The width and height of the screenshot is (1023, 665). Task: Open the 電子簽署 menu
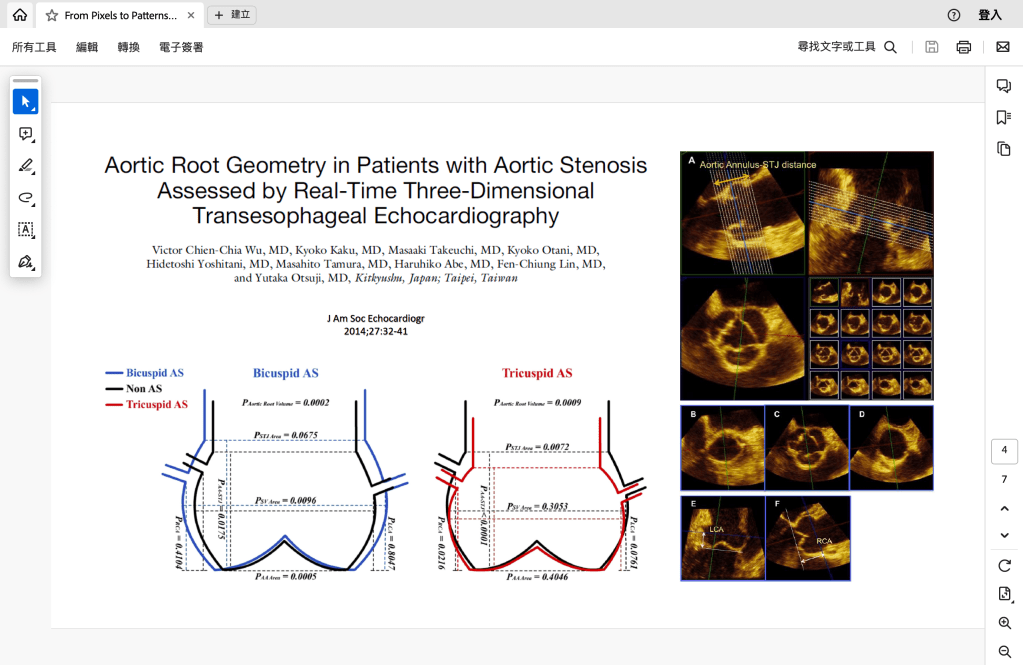pyautogui.click(x=181, y=47)
